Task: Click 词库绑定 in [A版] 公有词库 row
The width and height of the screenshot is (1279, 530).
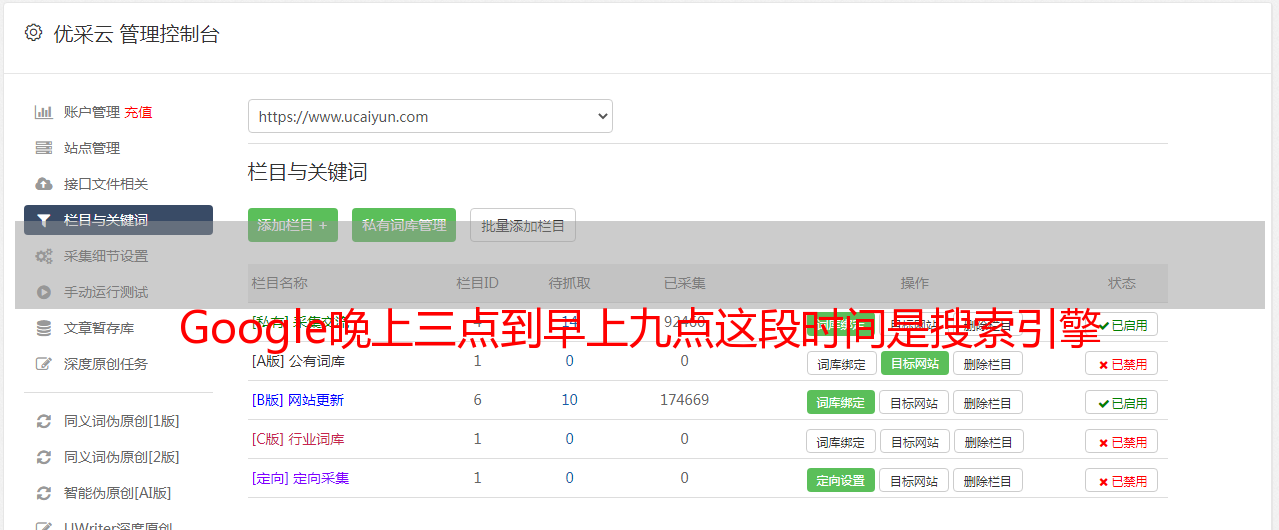Action: [841, 363]
